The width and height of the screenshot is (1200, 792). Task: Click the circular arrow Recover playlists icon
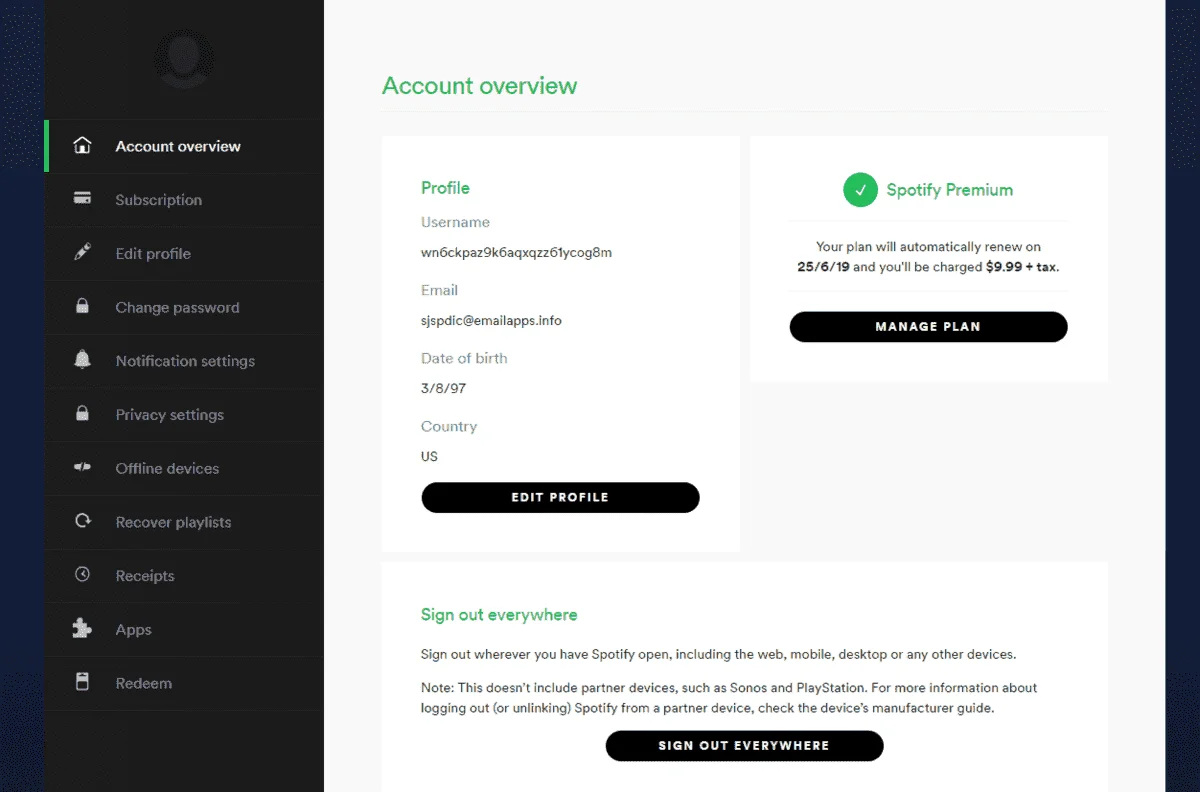83,521
